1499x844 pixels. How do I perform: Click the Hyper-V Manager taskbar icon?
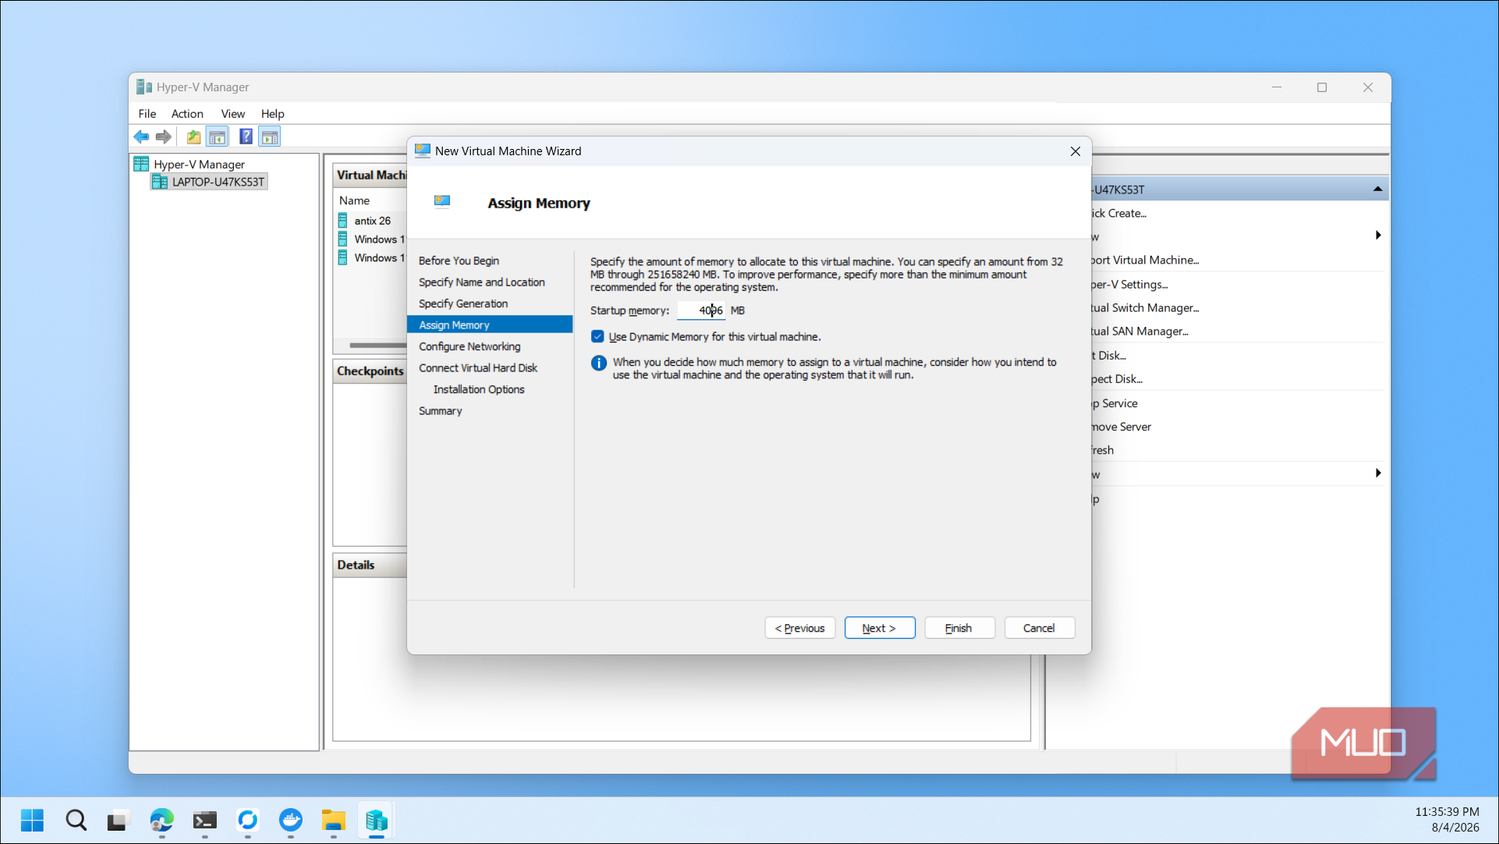coord(376,820)
